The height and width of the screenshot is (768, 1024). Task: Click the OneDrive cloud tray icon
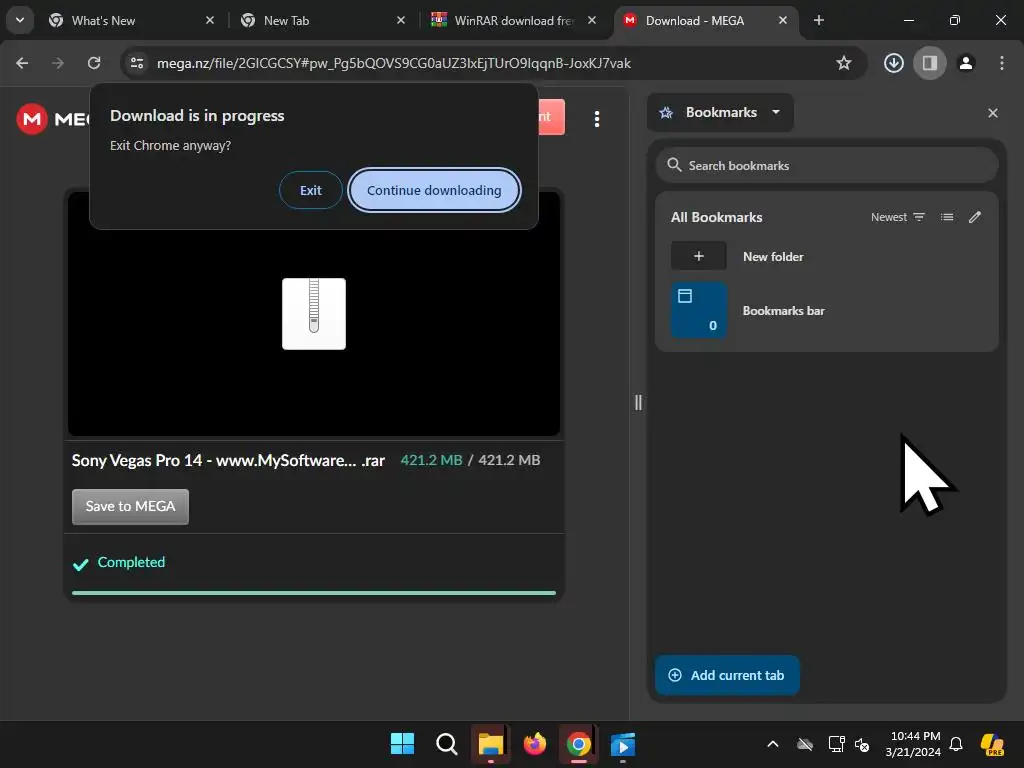(805, 744)
